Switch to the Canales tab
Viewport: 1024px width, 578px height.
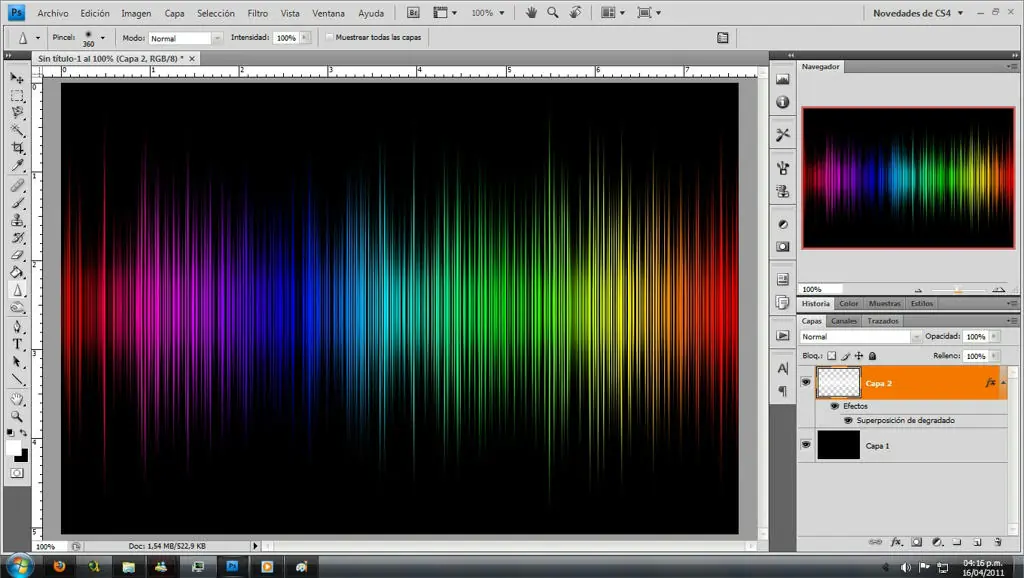point(844,321)
